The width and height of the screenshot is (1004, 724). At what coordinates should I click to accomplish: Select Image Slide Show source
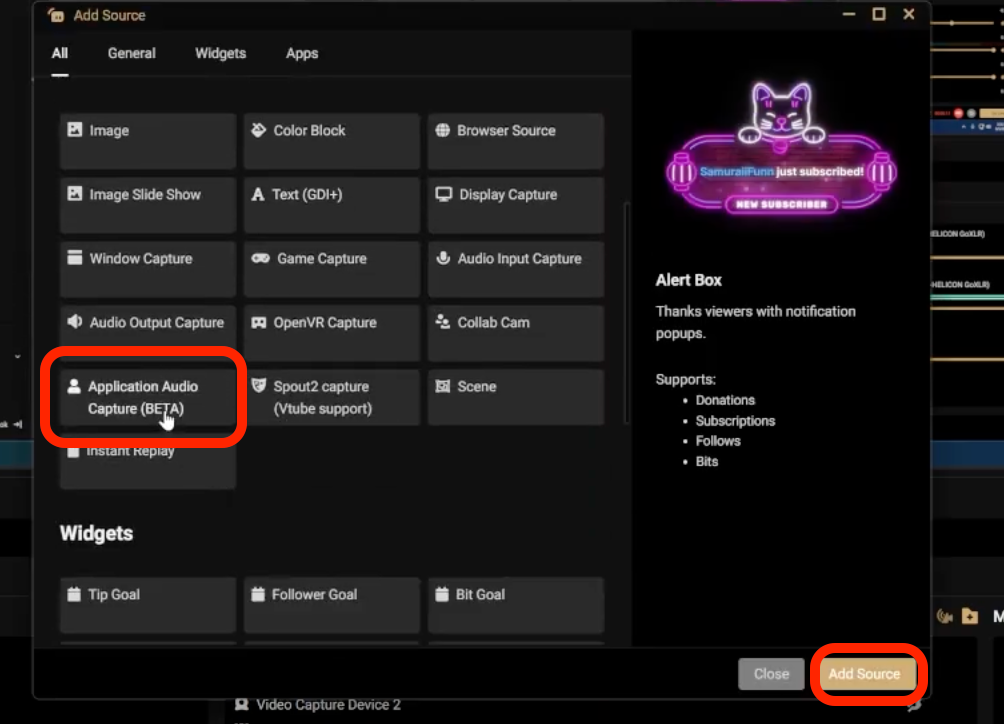[x=147, y=195]
